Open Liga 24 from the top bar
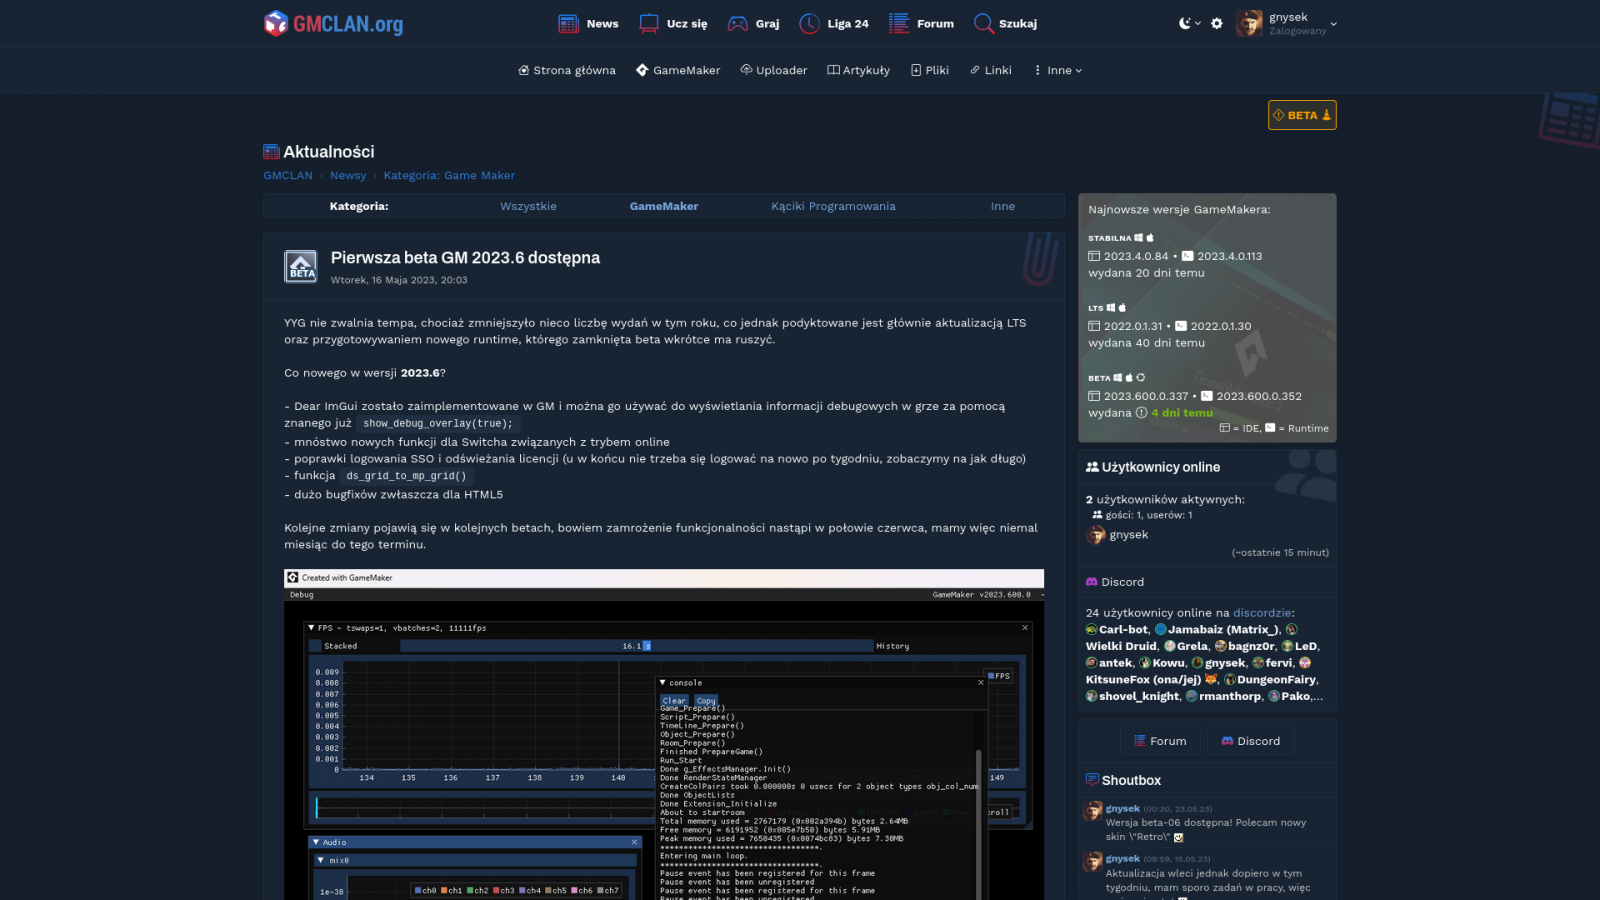Image resolution: width=1600 pixels, height=900 pixels. (834, 23)
